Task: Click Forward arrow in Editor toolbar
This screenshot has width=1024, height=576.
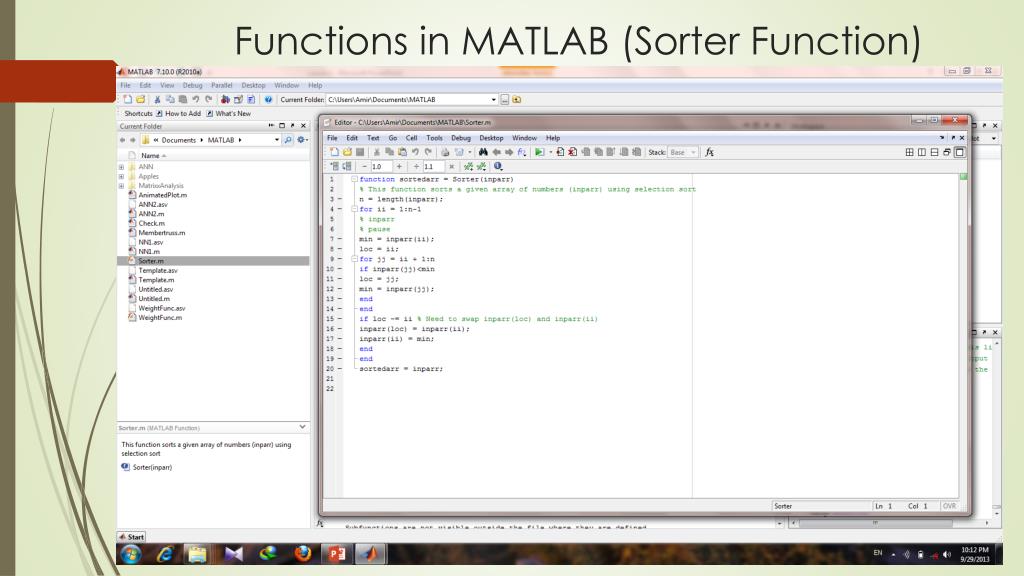Action: (x=509, y=152)
